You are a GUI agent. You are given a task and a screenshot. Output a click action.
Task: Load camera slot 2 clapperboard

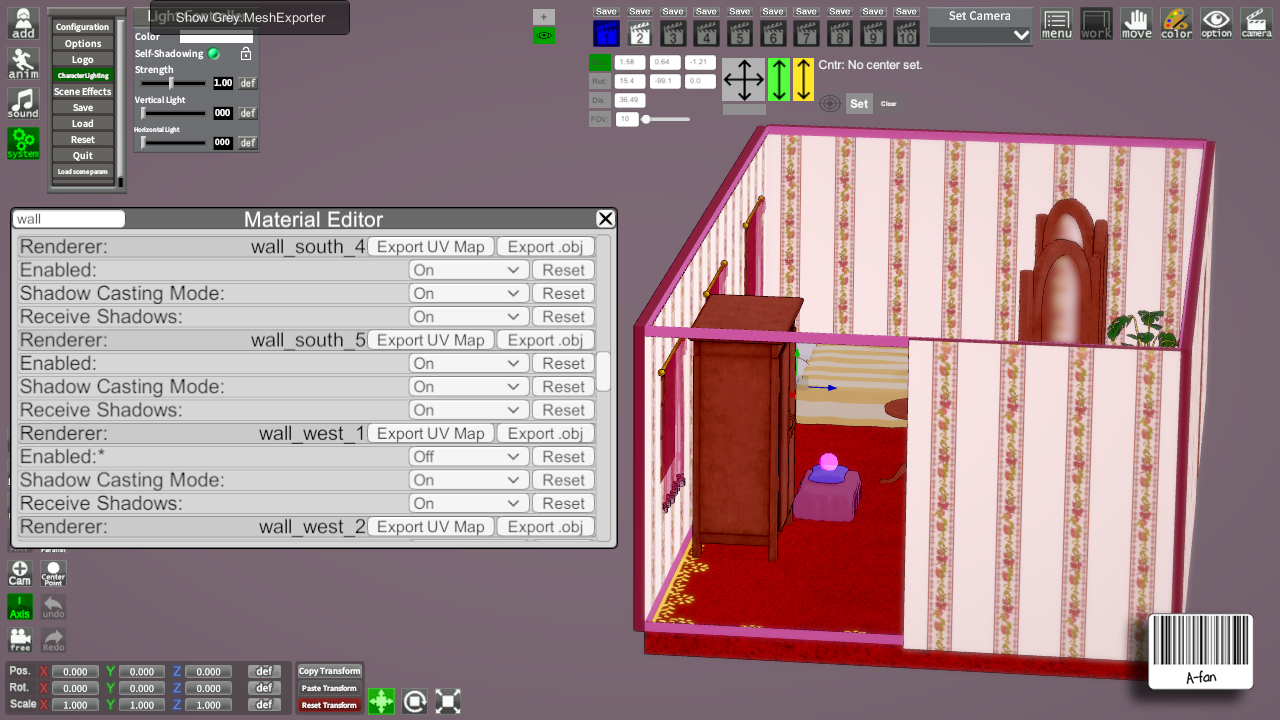(640, 33)
